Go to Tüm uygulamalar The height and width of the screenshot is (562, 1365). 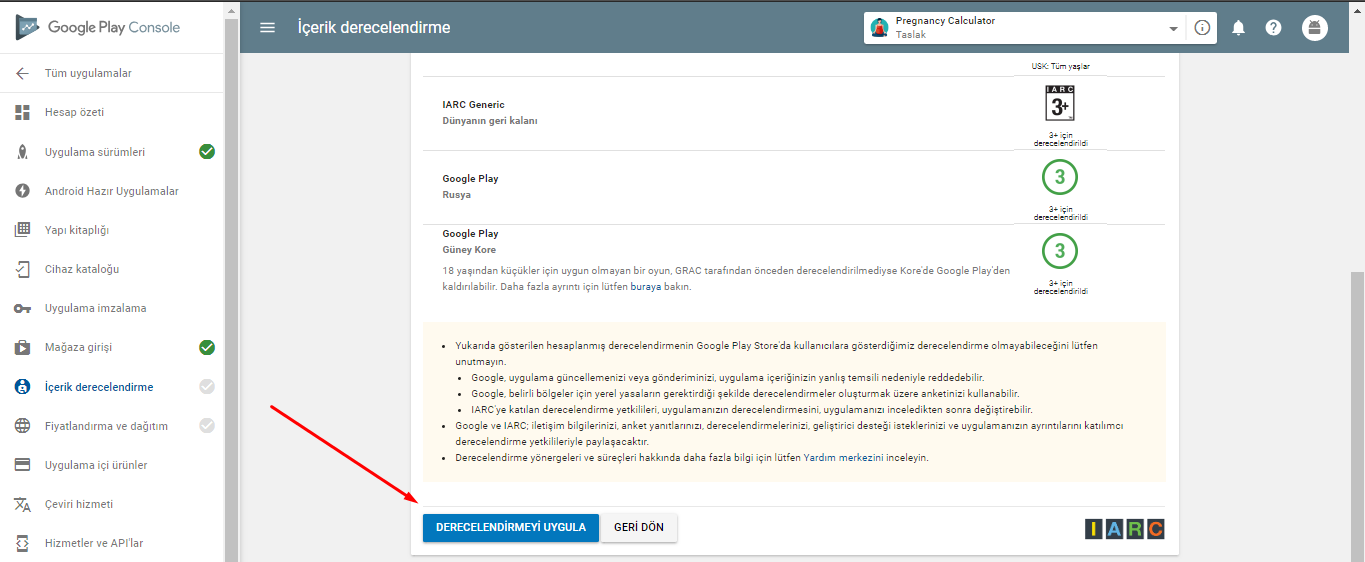88,73
